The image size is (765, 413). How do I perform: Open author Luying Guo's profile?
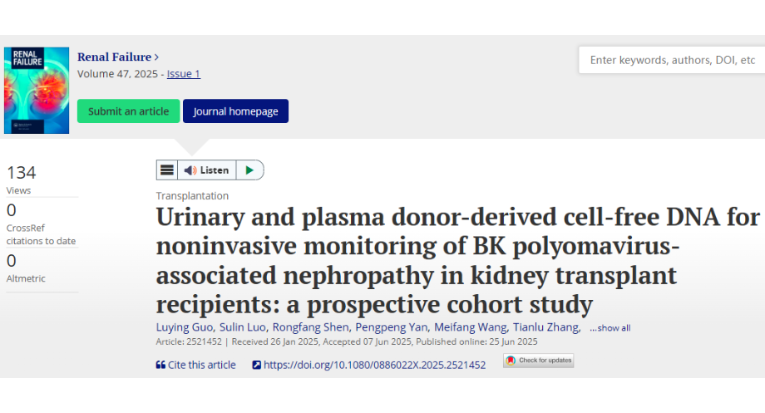click(184, 327)
